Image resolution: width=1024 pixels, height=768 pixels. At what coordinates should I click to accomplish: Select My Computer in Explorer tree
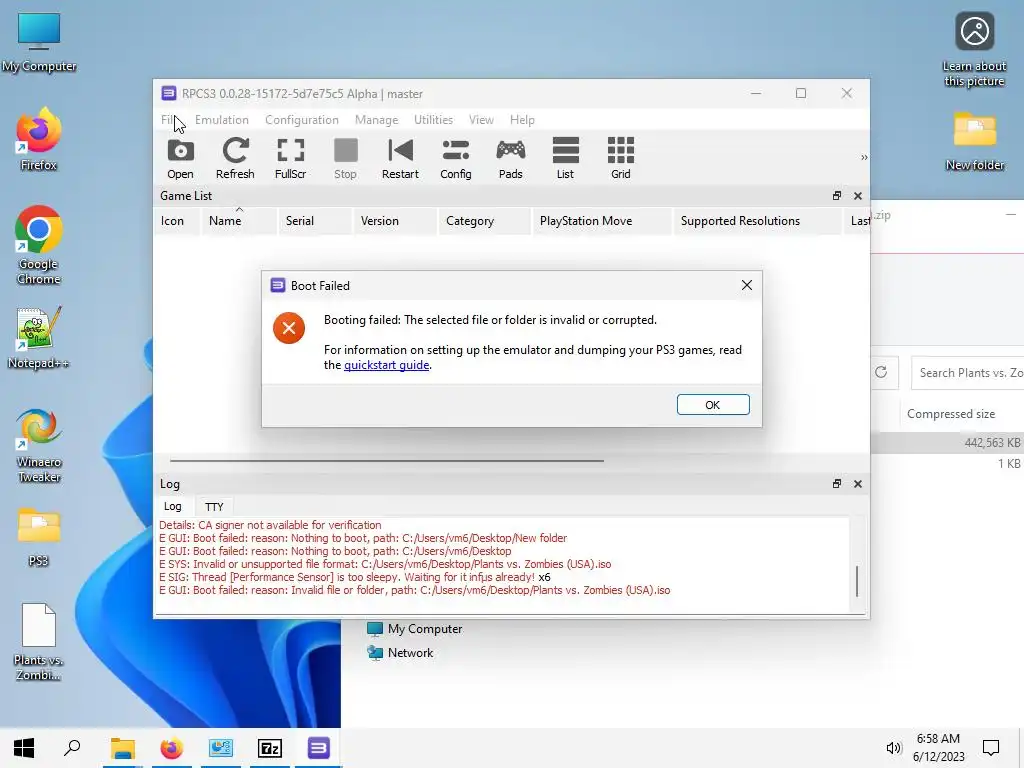[415, 629]
